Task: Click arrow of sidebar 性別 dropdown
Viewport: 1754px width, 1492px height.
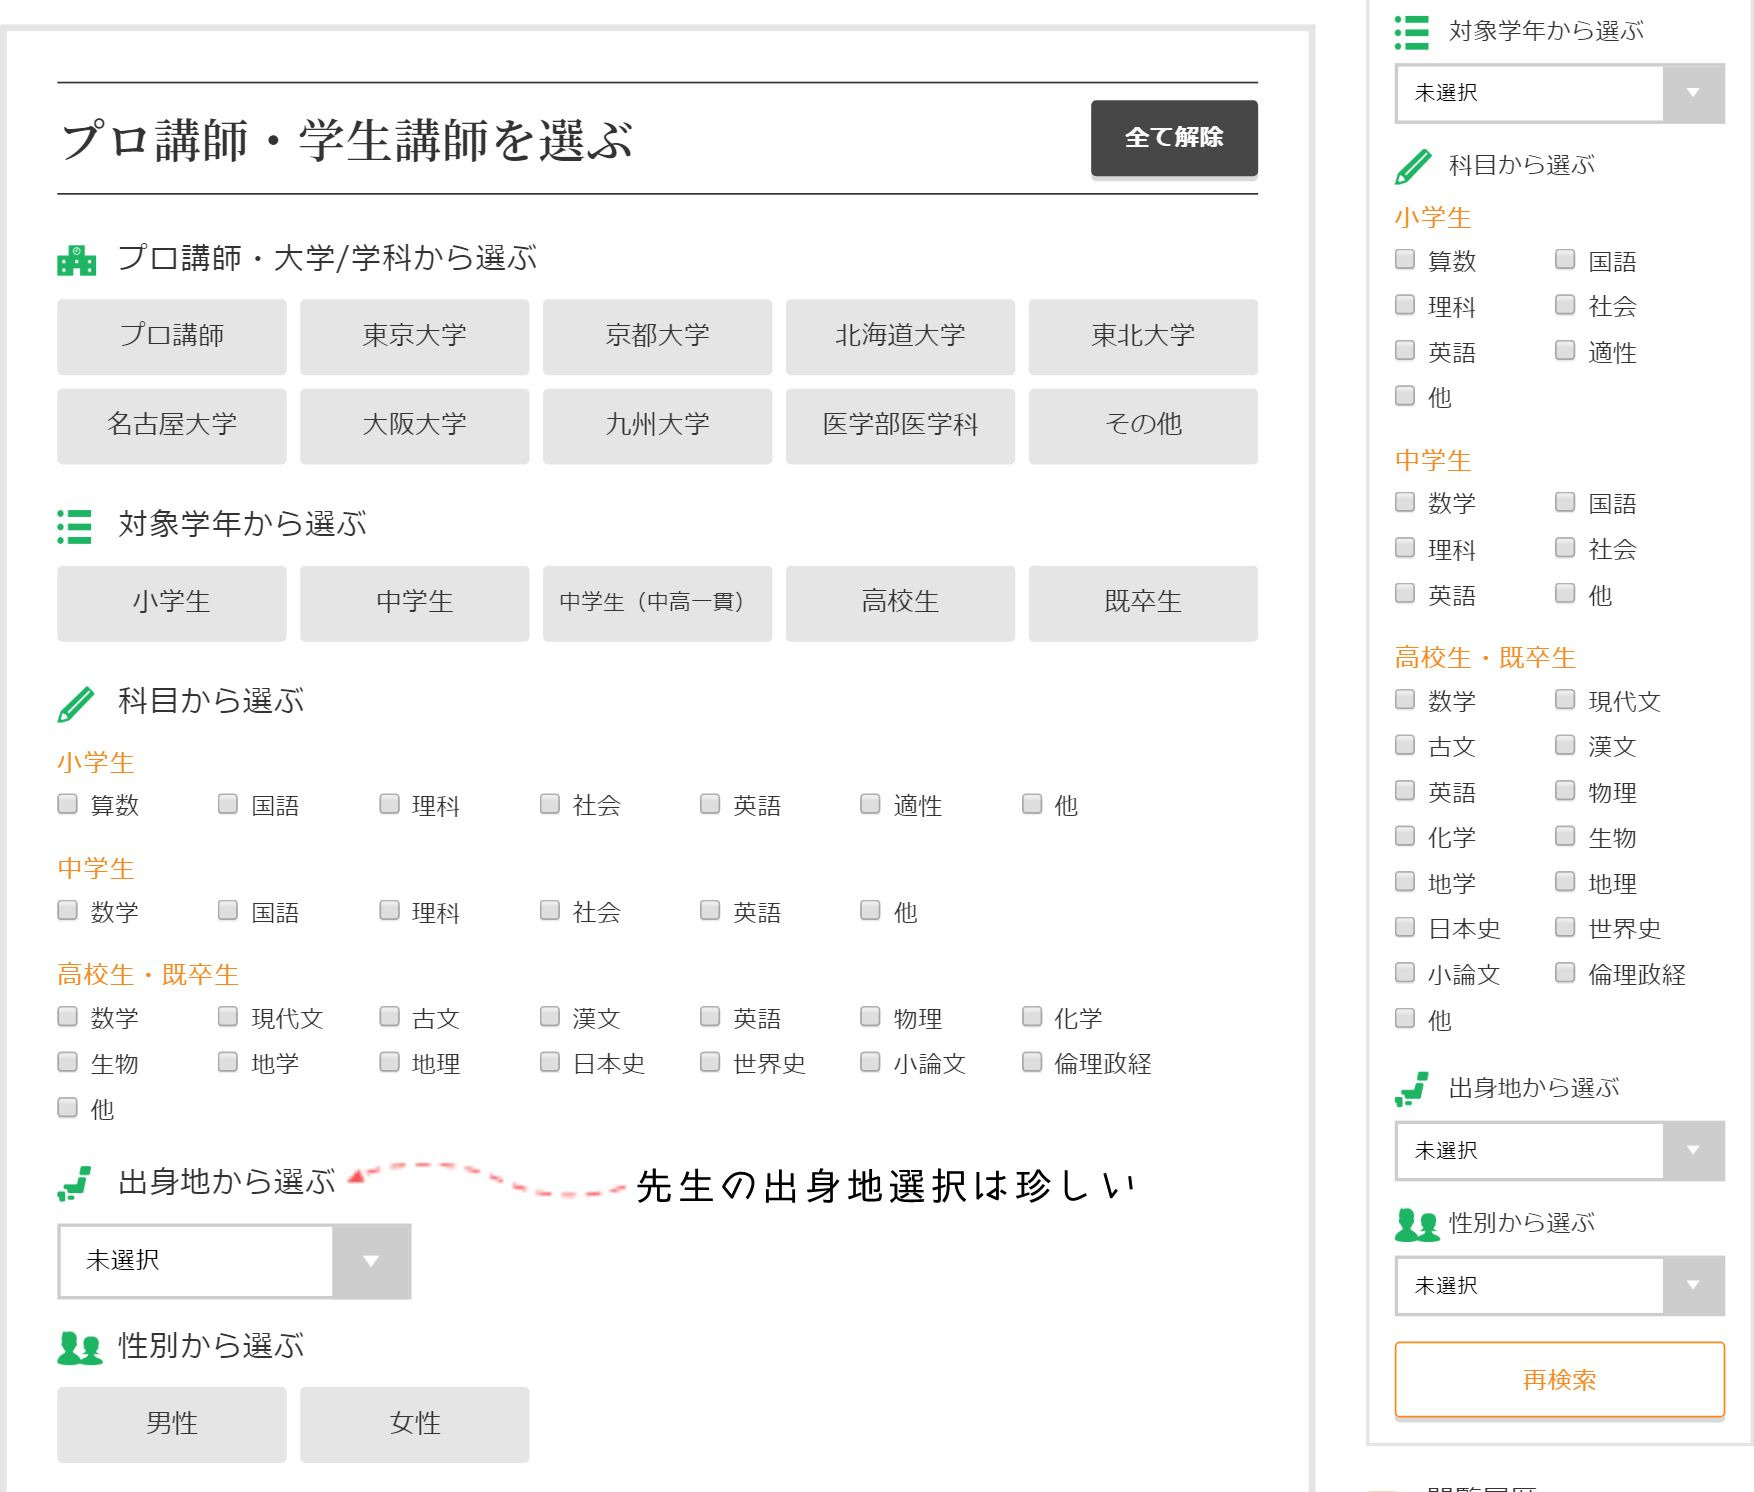Action: (1693, 1286)
